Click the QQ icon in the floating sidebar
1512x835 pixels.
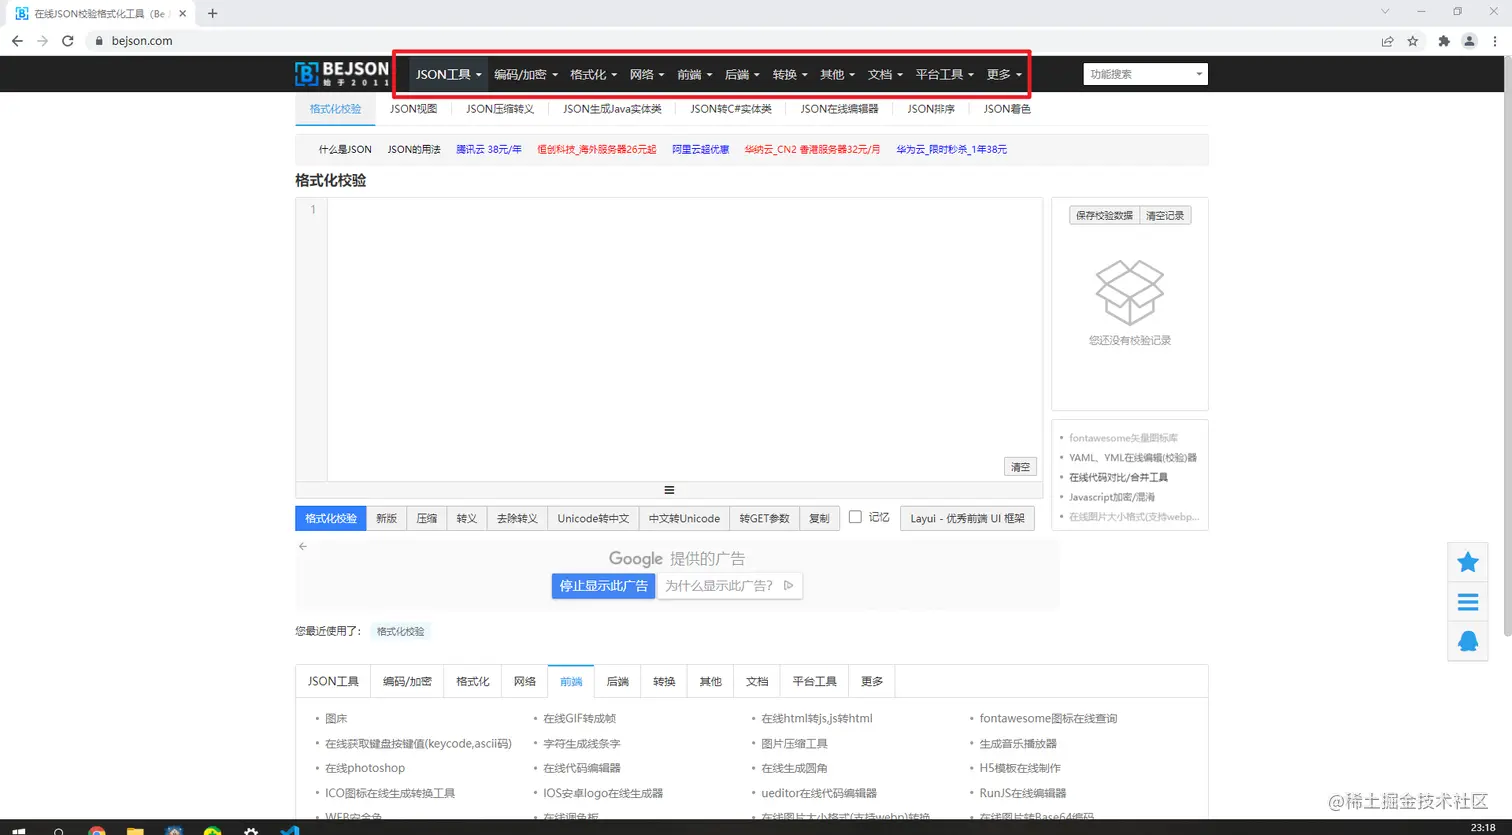[1468, 641]
